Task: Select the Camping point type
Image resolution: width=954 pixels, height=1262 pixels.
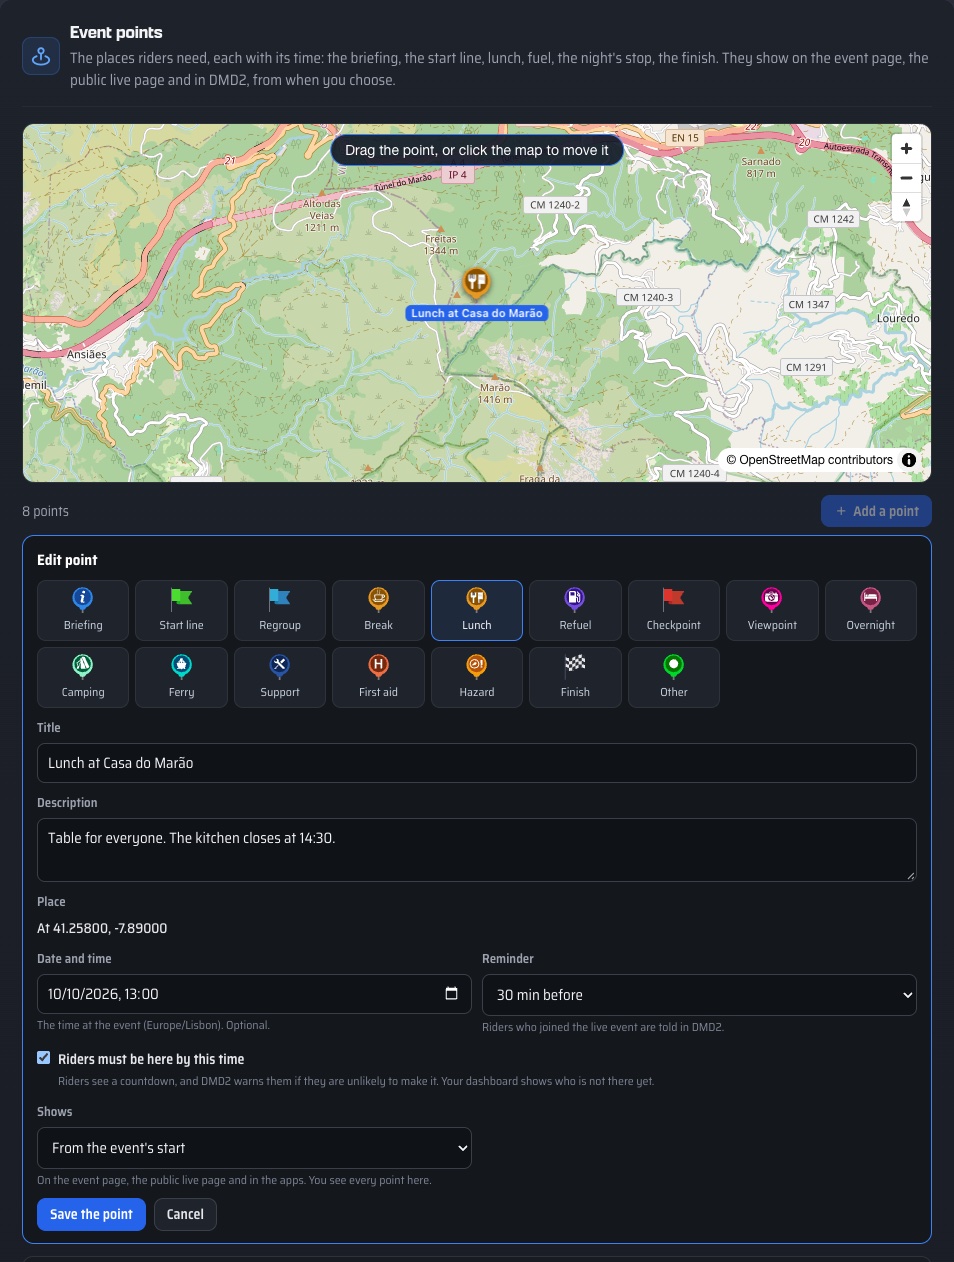Action: pyautogui.click(x=83, y=677)
